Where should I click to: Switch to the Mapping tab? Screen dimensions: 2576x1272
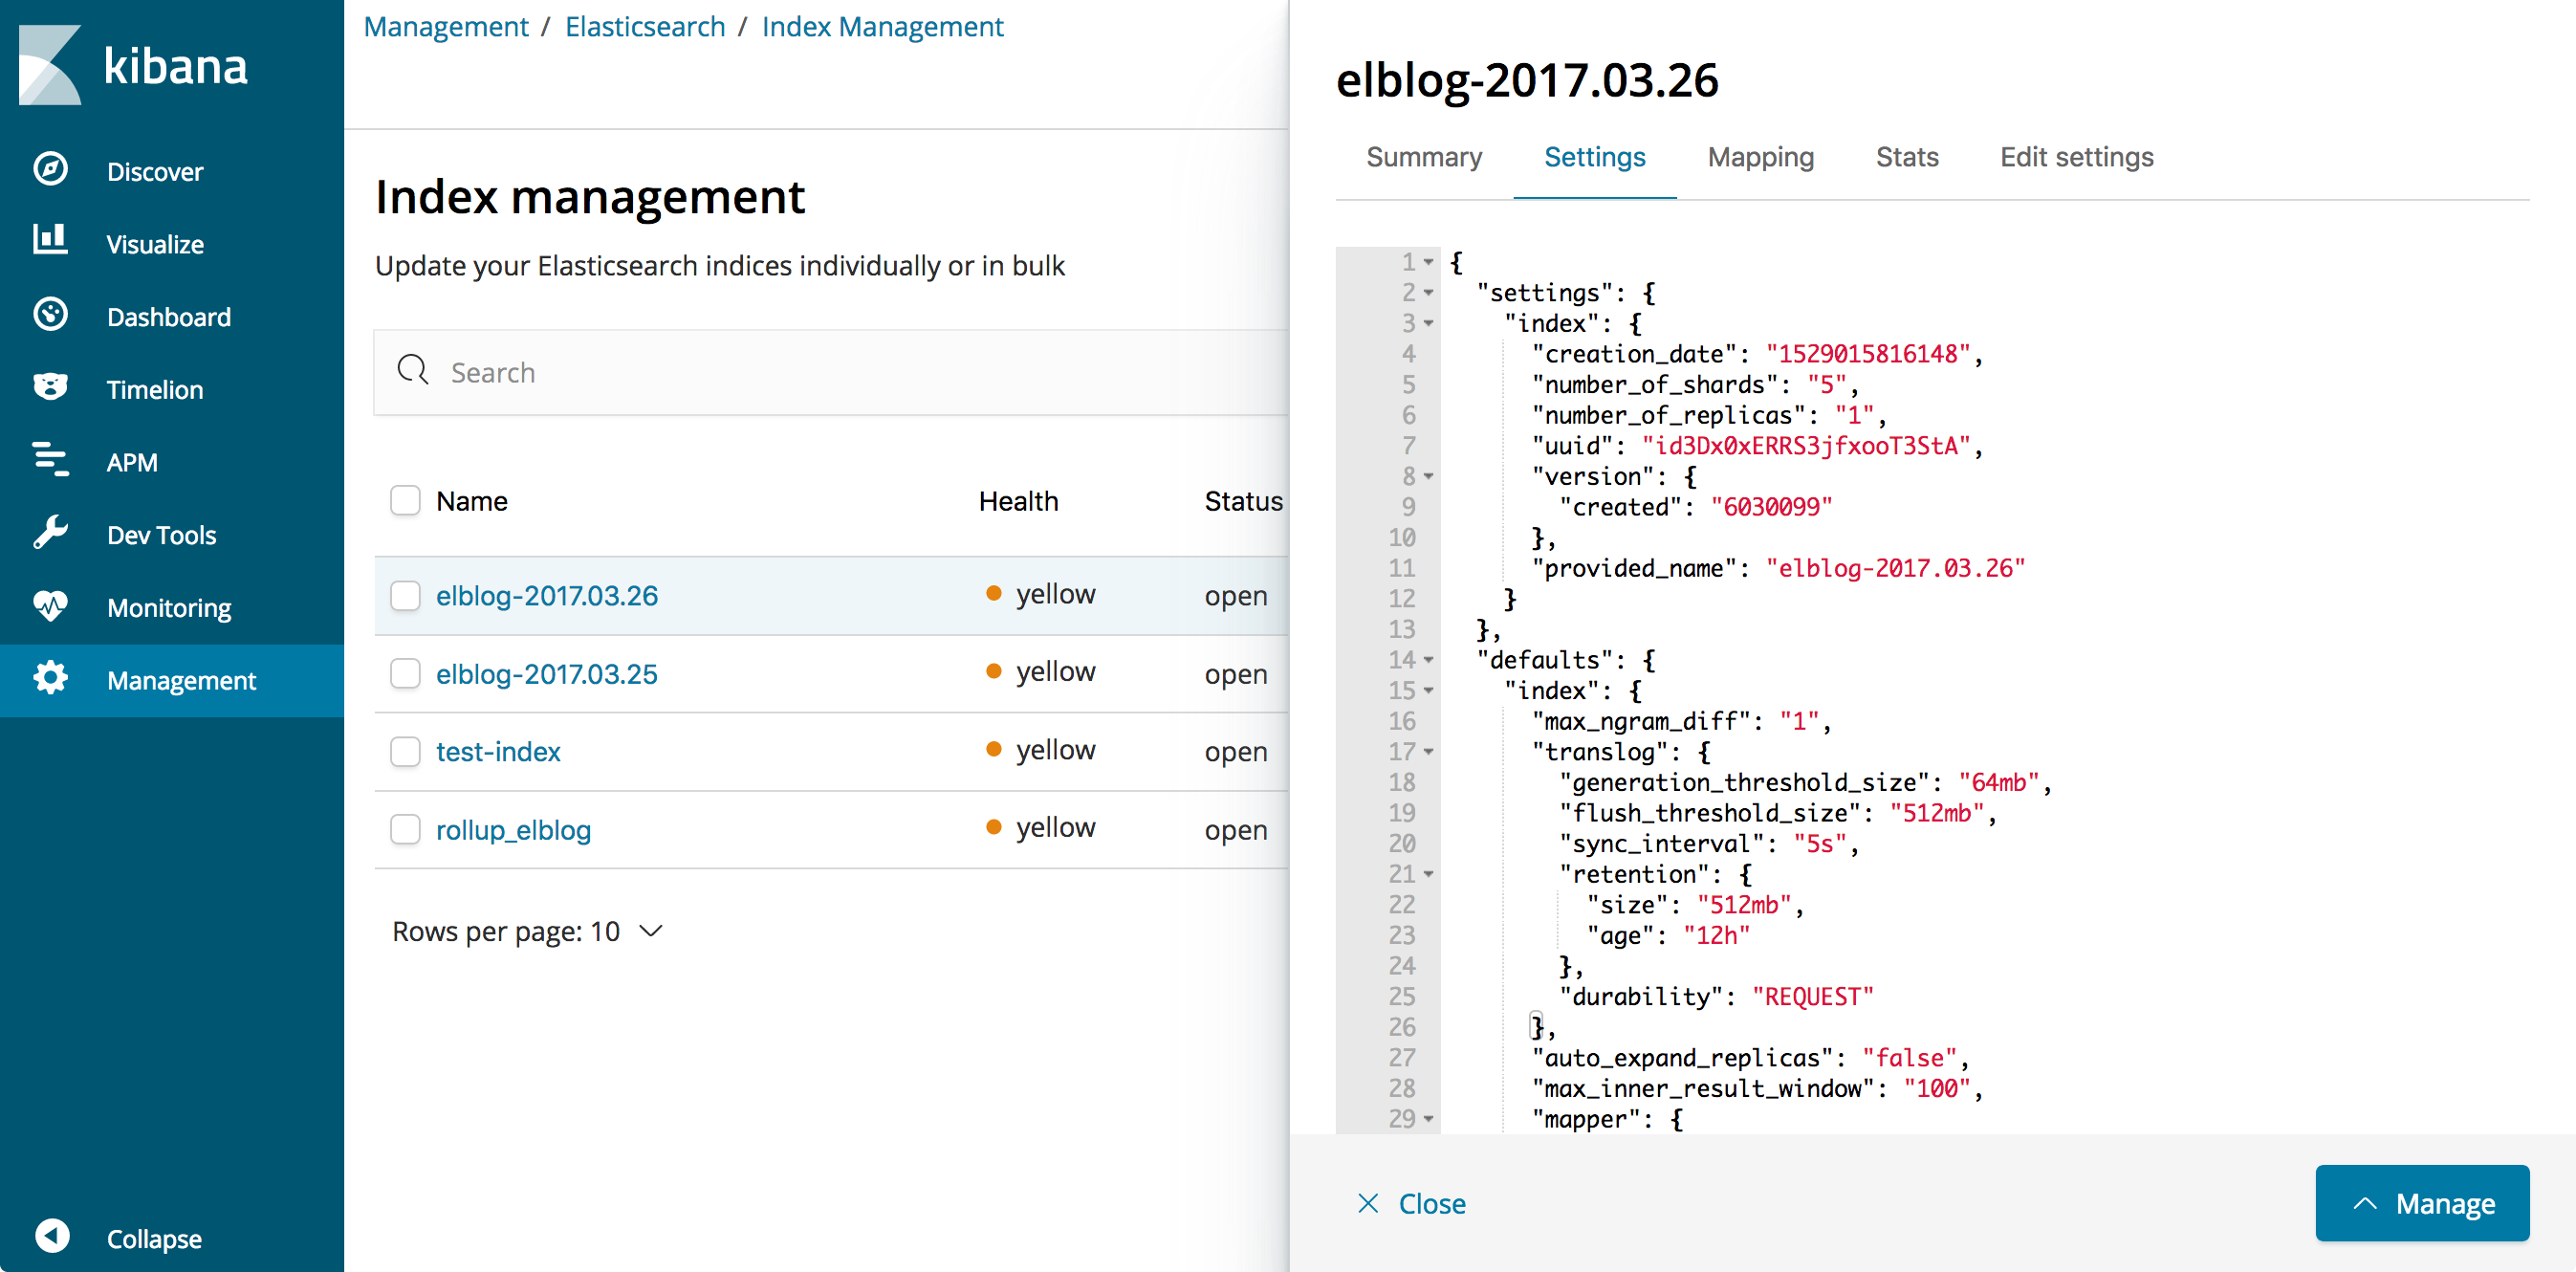1760,157
